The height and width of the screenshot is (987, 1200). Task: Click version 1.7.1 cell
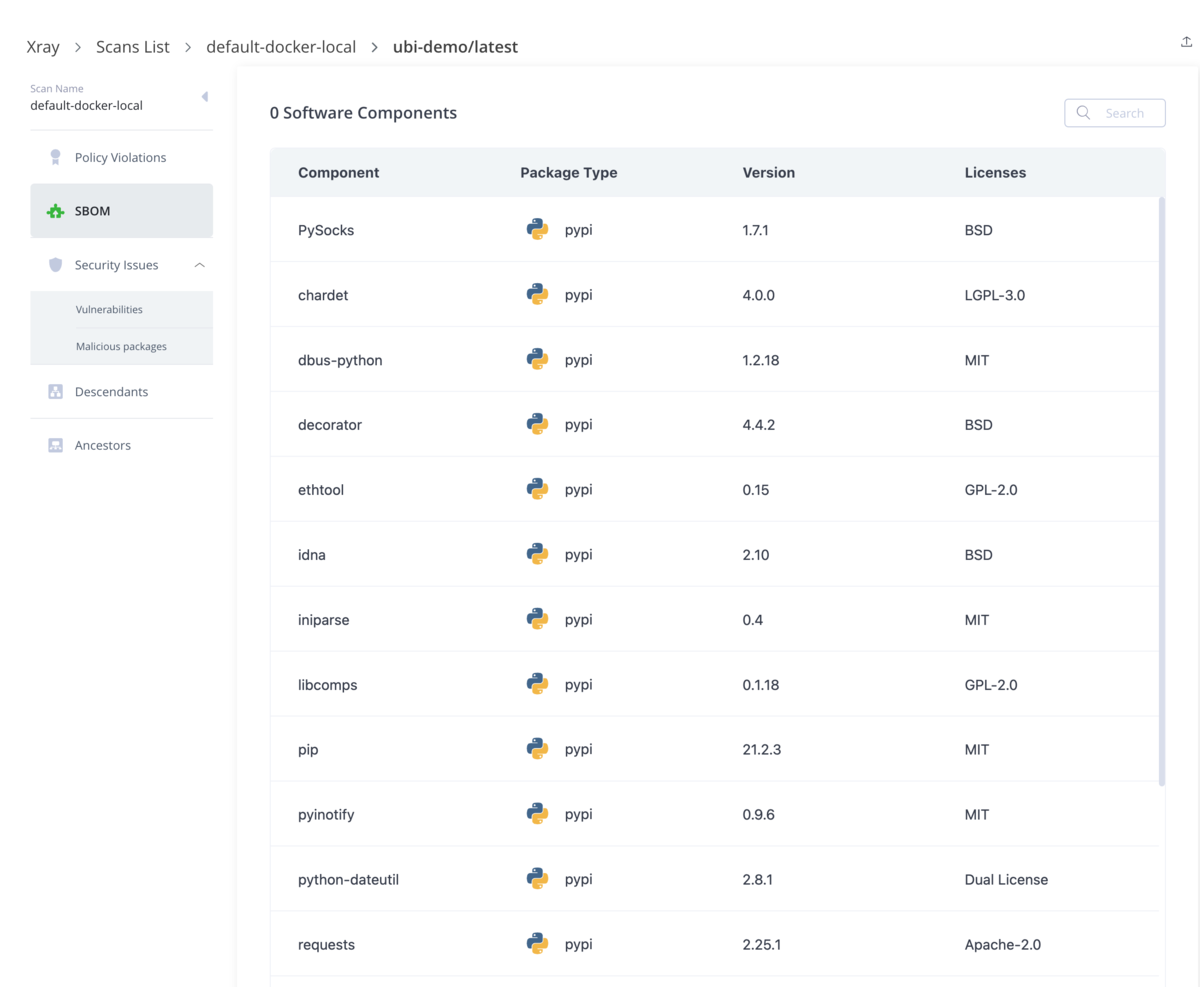coord(756,230)
